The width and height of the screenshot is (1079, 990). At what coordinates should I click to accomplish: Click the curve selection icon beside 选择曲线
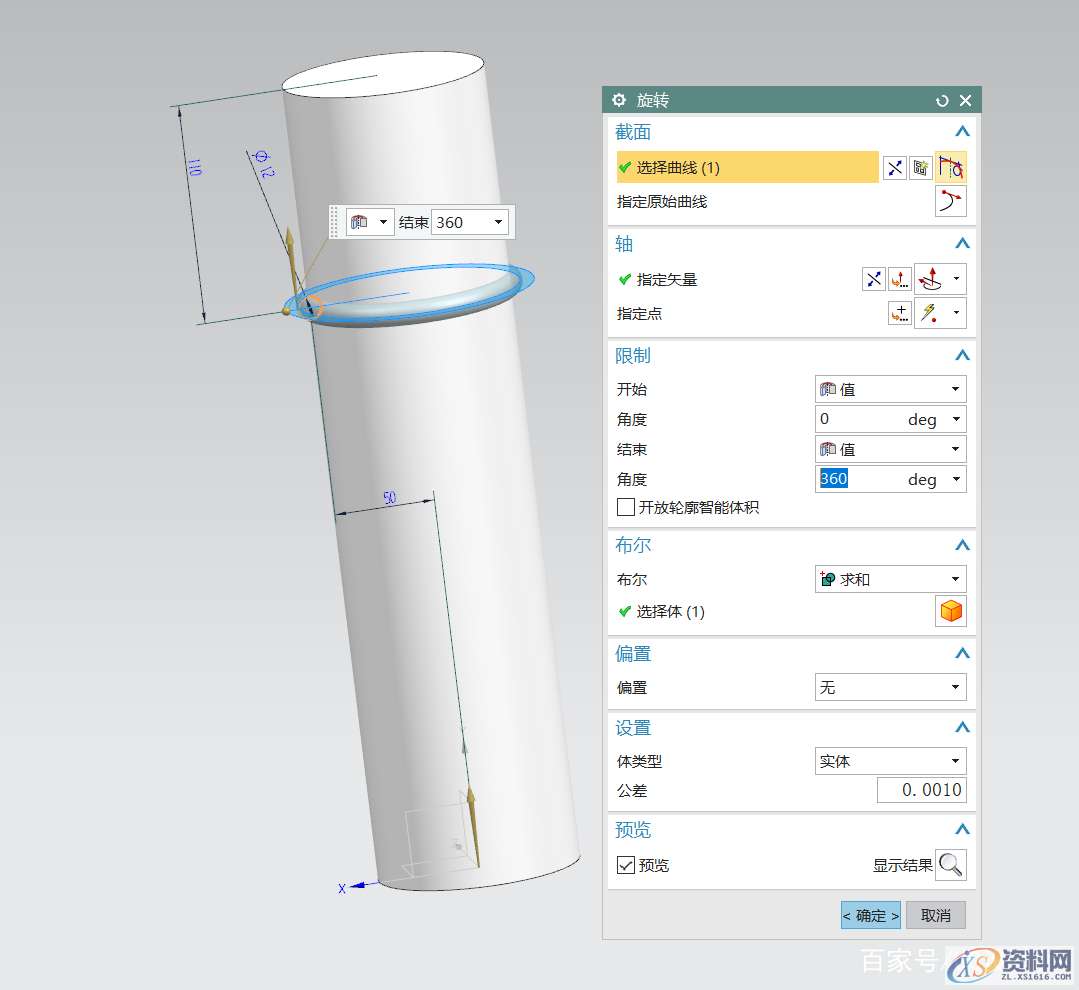pyautogui.click(x=950, y=168)
